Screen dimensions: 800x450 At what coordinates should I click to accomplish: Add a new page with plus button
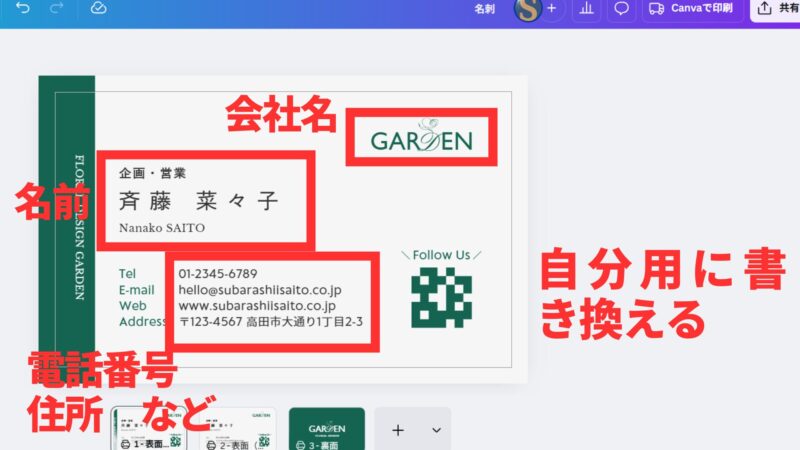click(398, 430)
